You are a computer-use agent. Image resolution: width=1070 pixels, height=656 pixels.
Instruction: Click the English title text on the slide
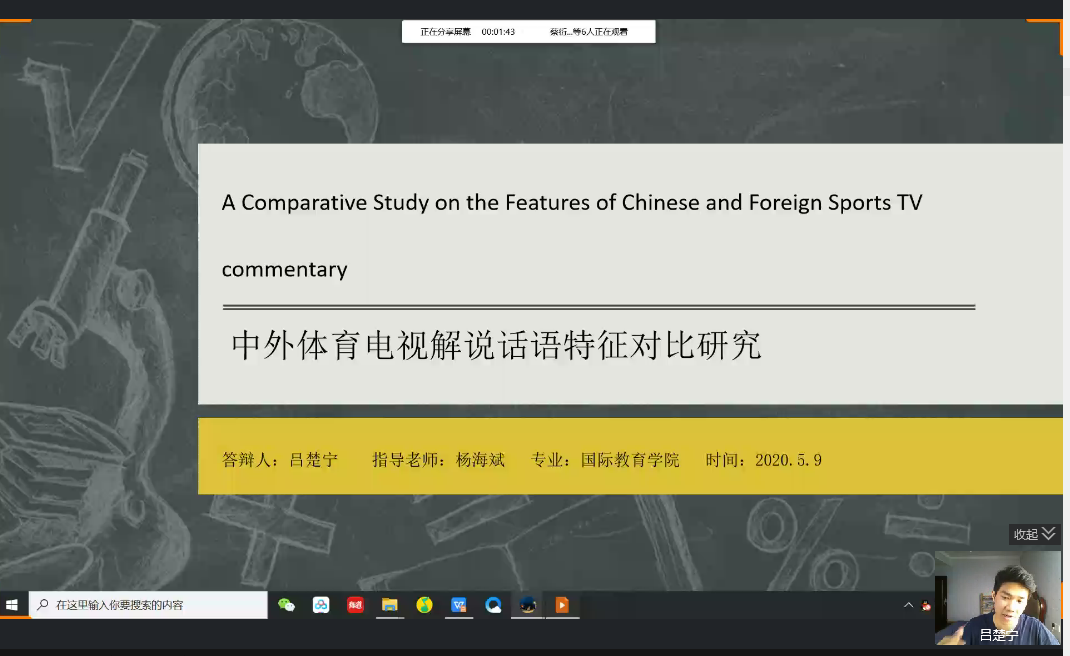[571, 203]
